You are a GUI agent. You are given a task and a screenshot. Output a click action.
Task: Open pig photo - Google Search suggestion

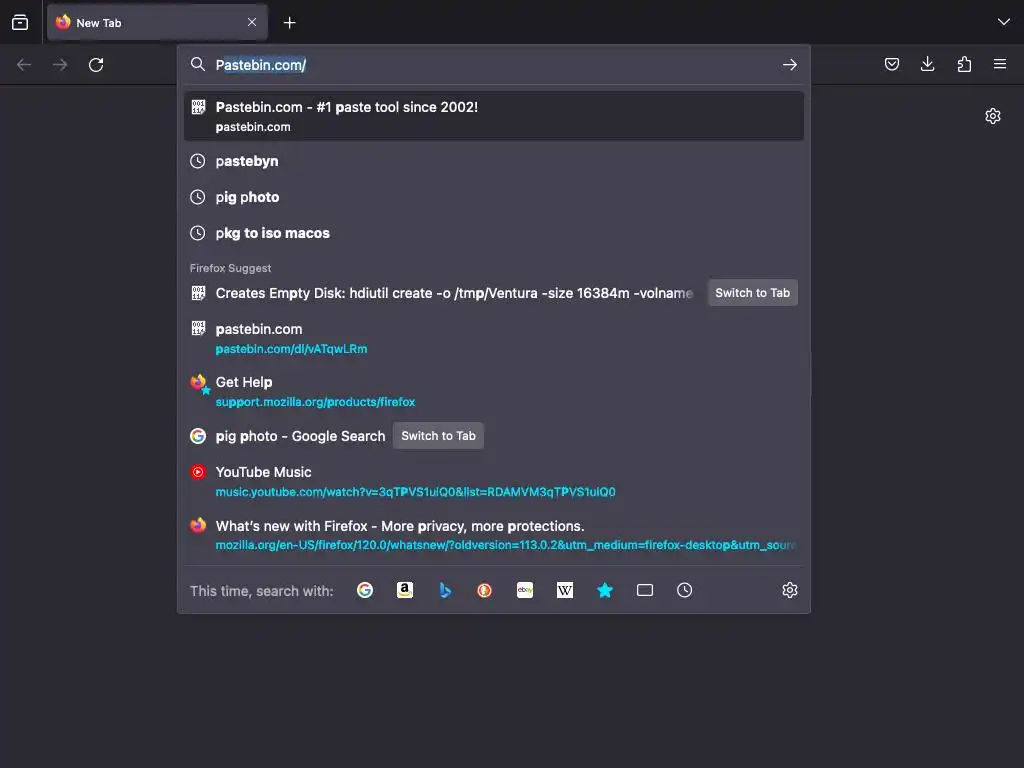coord(300,436)
